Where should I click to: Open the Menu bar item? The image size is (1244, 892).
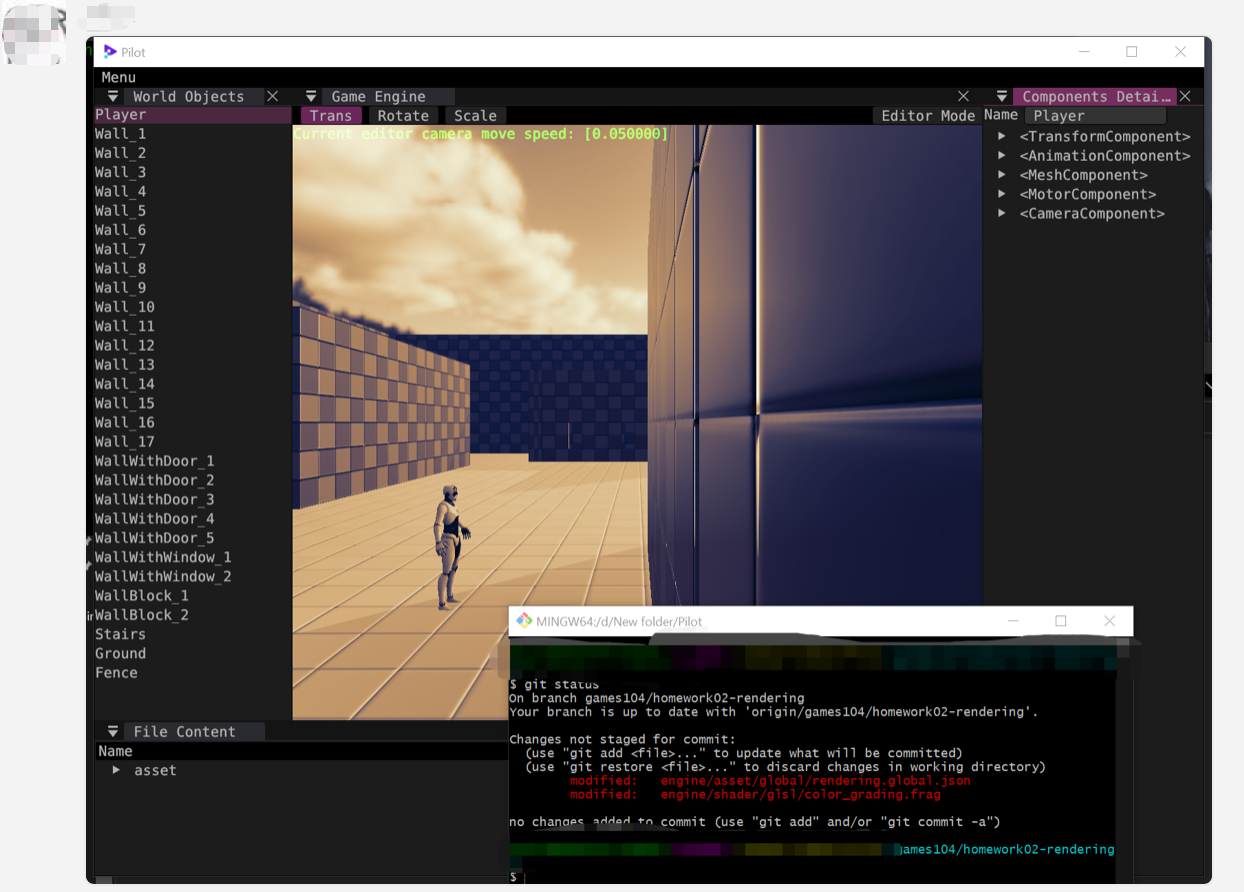point(117,77)
